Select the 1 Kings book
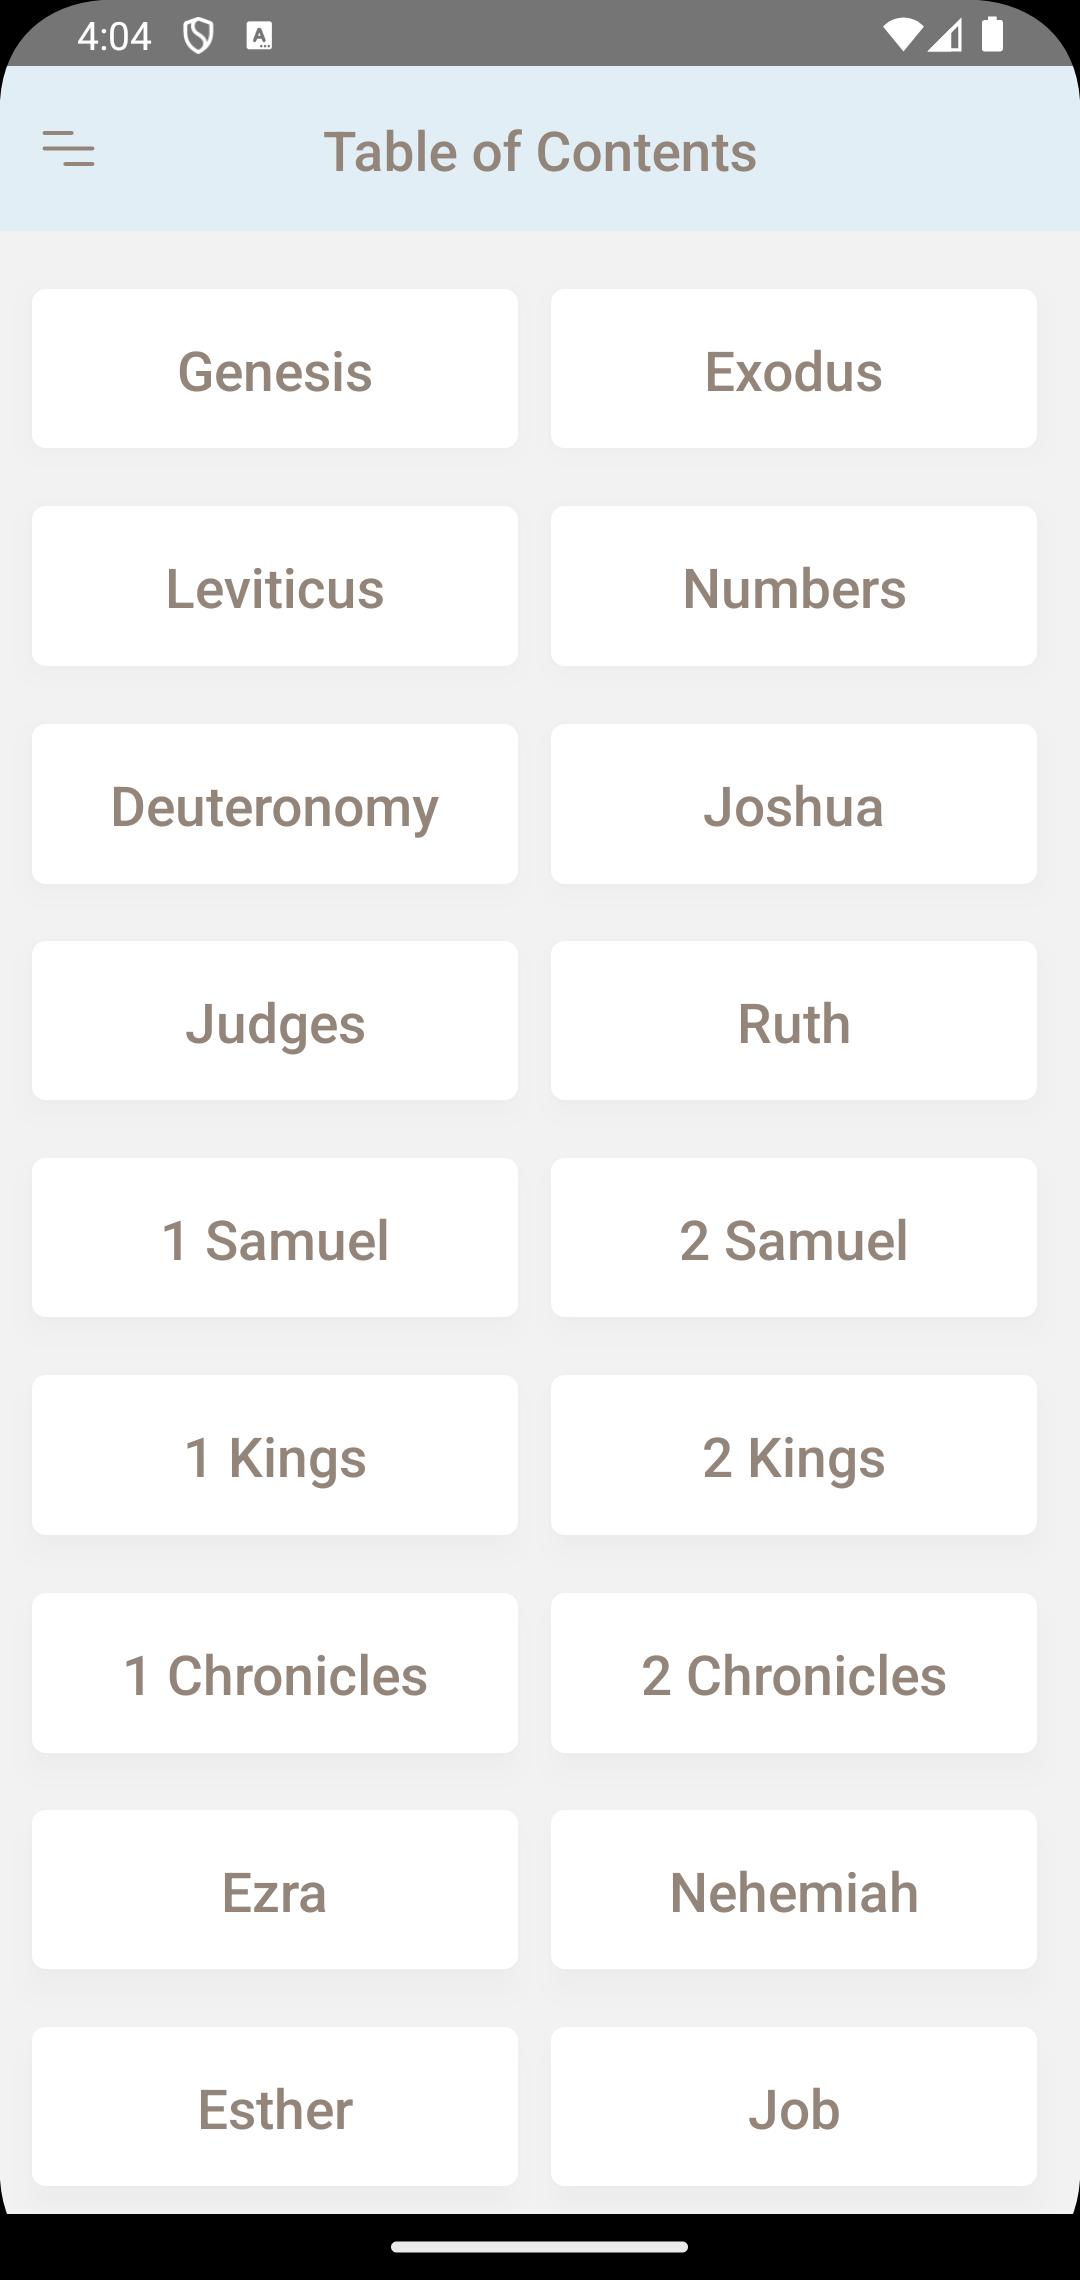1080x2280 pixels. (x=275, y=1456)
